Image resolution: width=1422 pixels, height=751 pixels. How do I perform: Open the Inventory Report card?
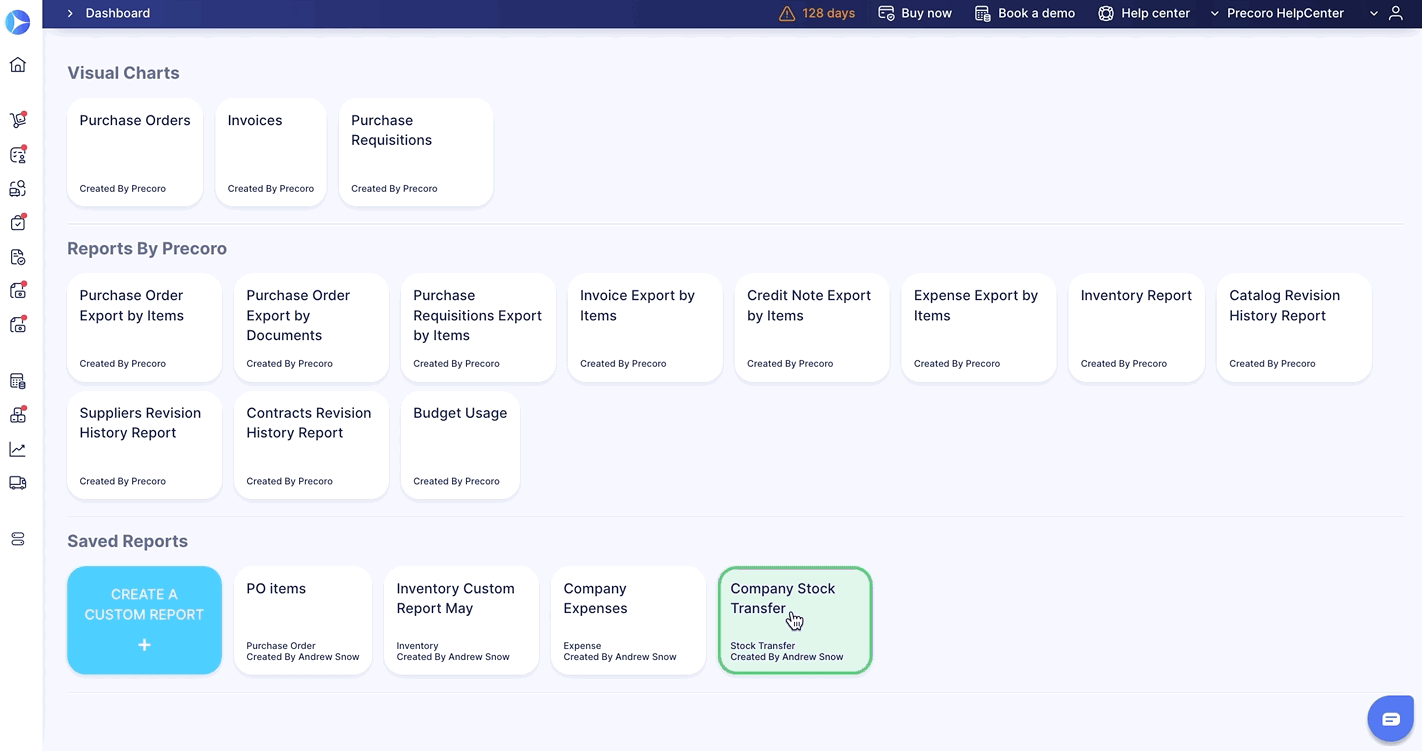(x=1136, y=327)
